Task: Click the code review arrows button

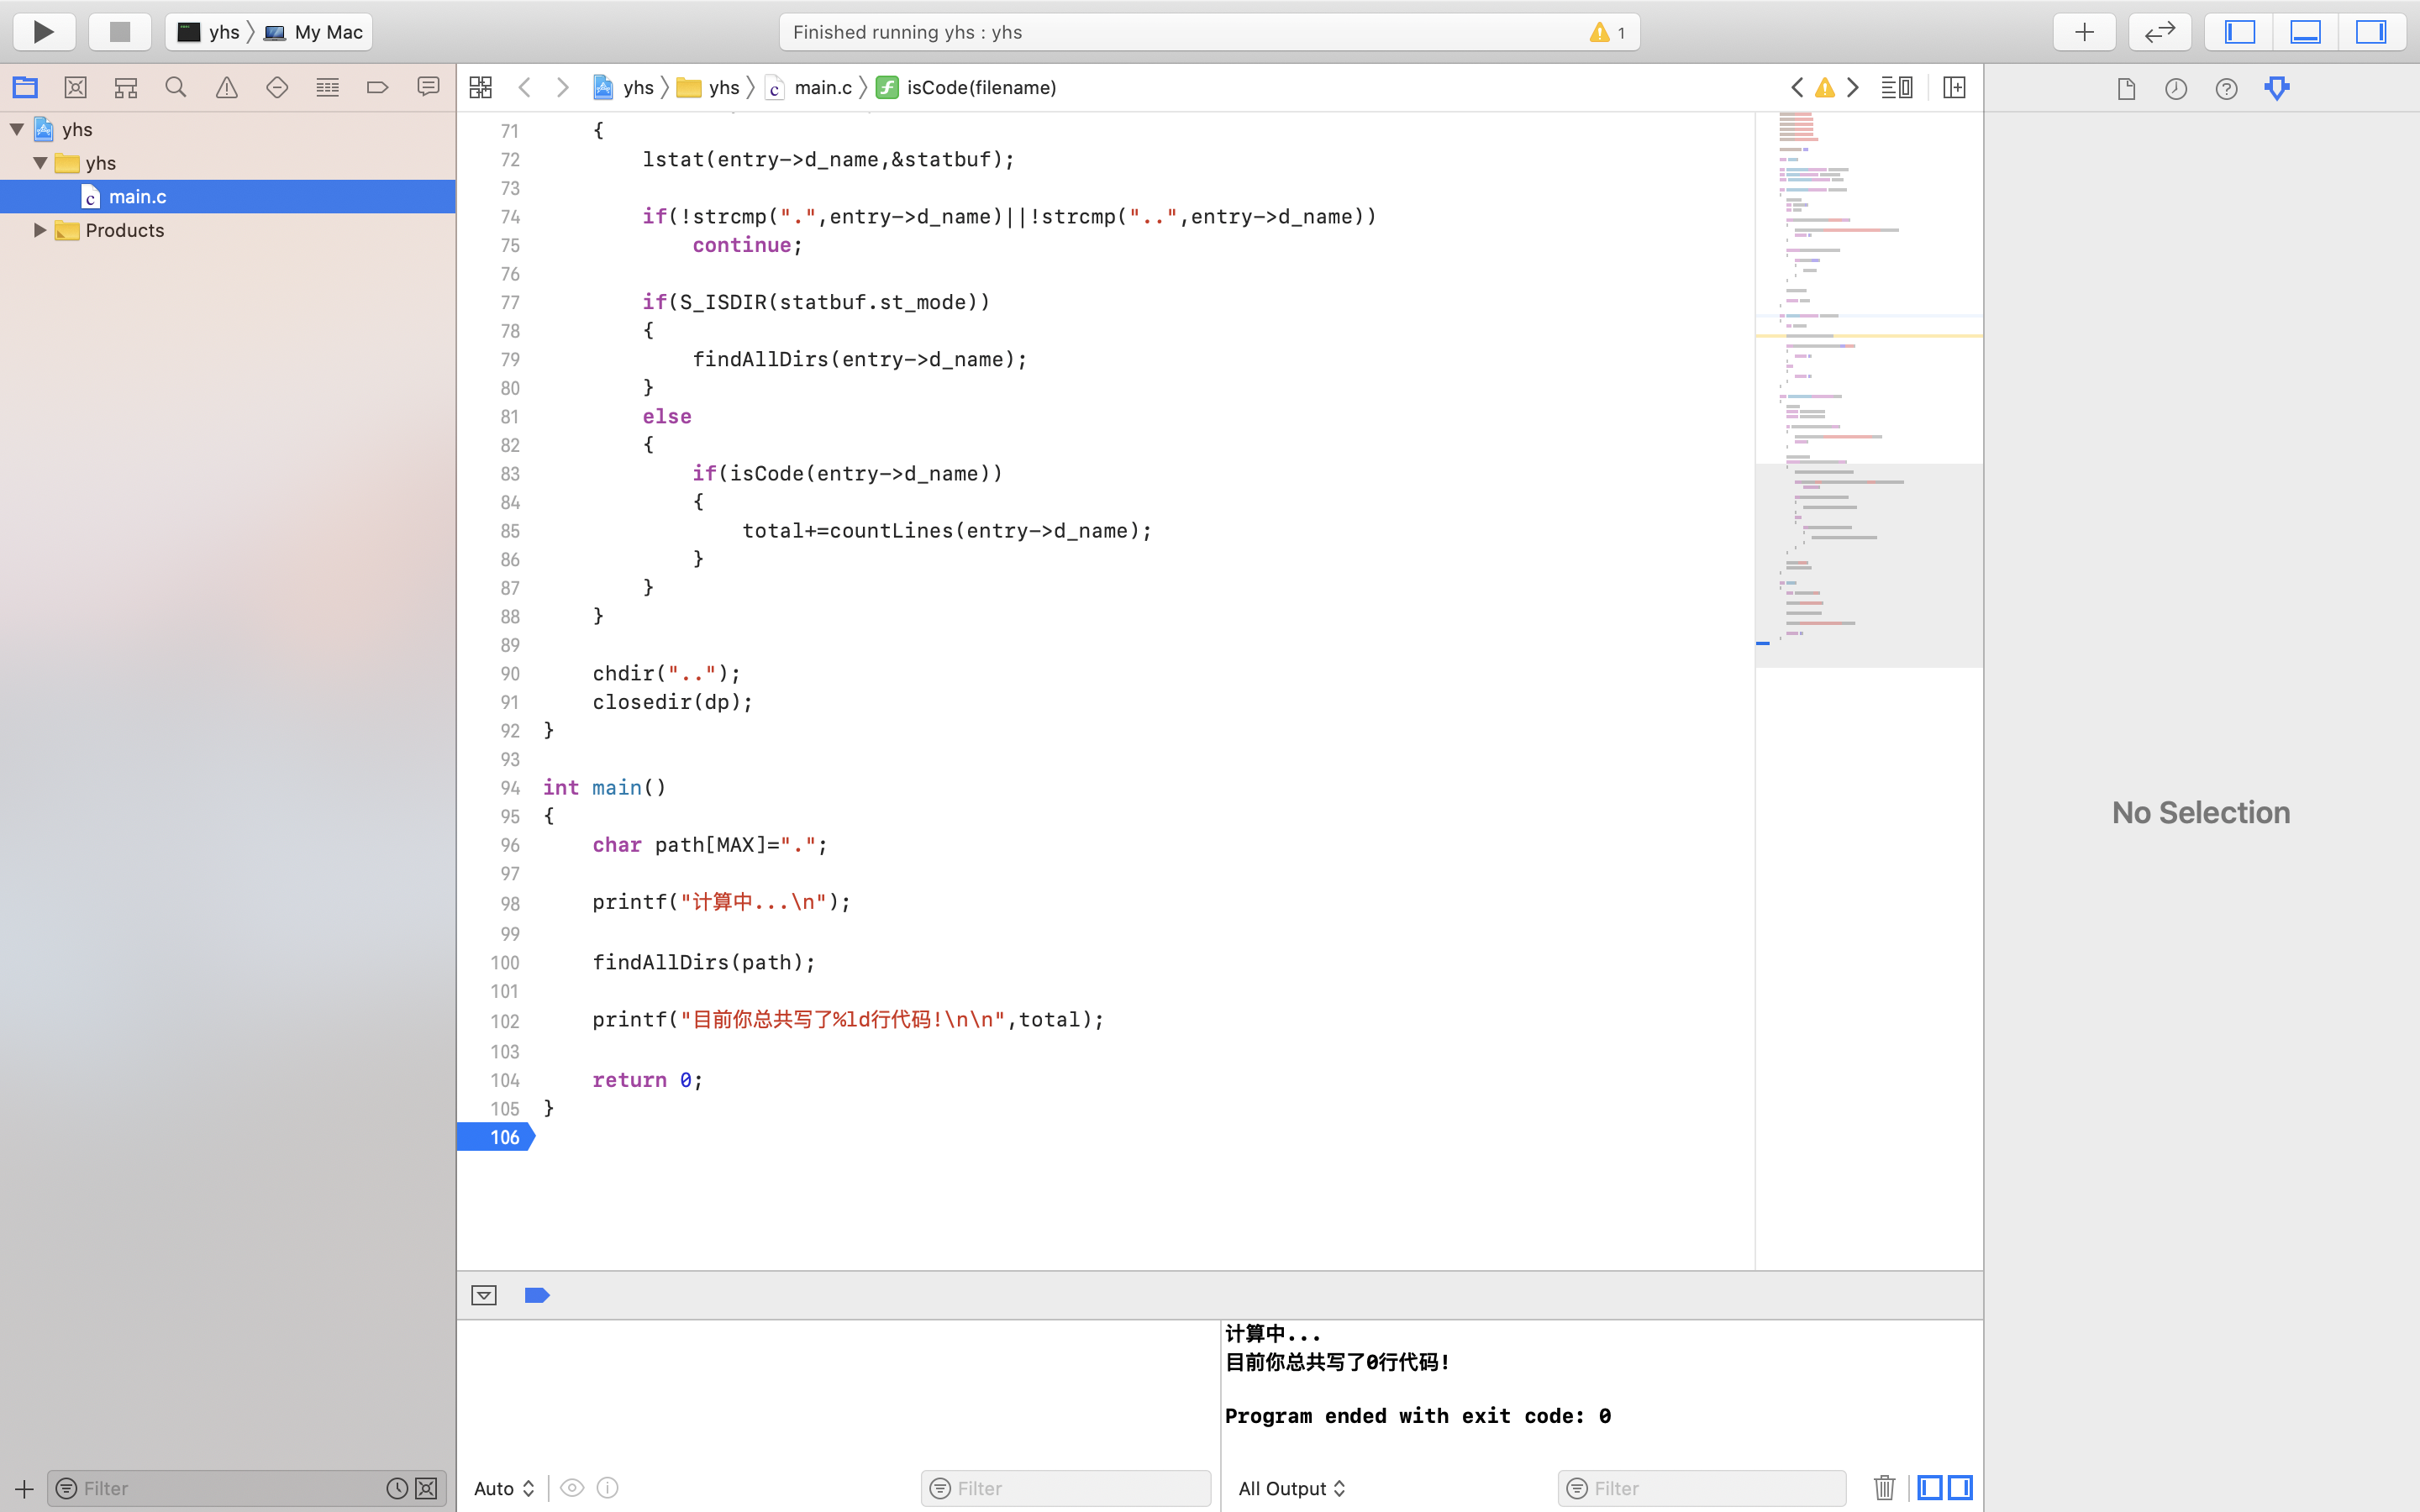Action: pos(2160,32)
